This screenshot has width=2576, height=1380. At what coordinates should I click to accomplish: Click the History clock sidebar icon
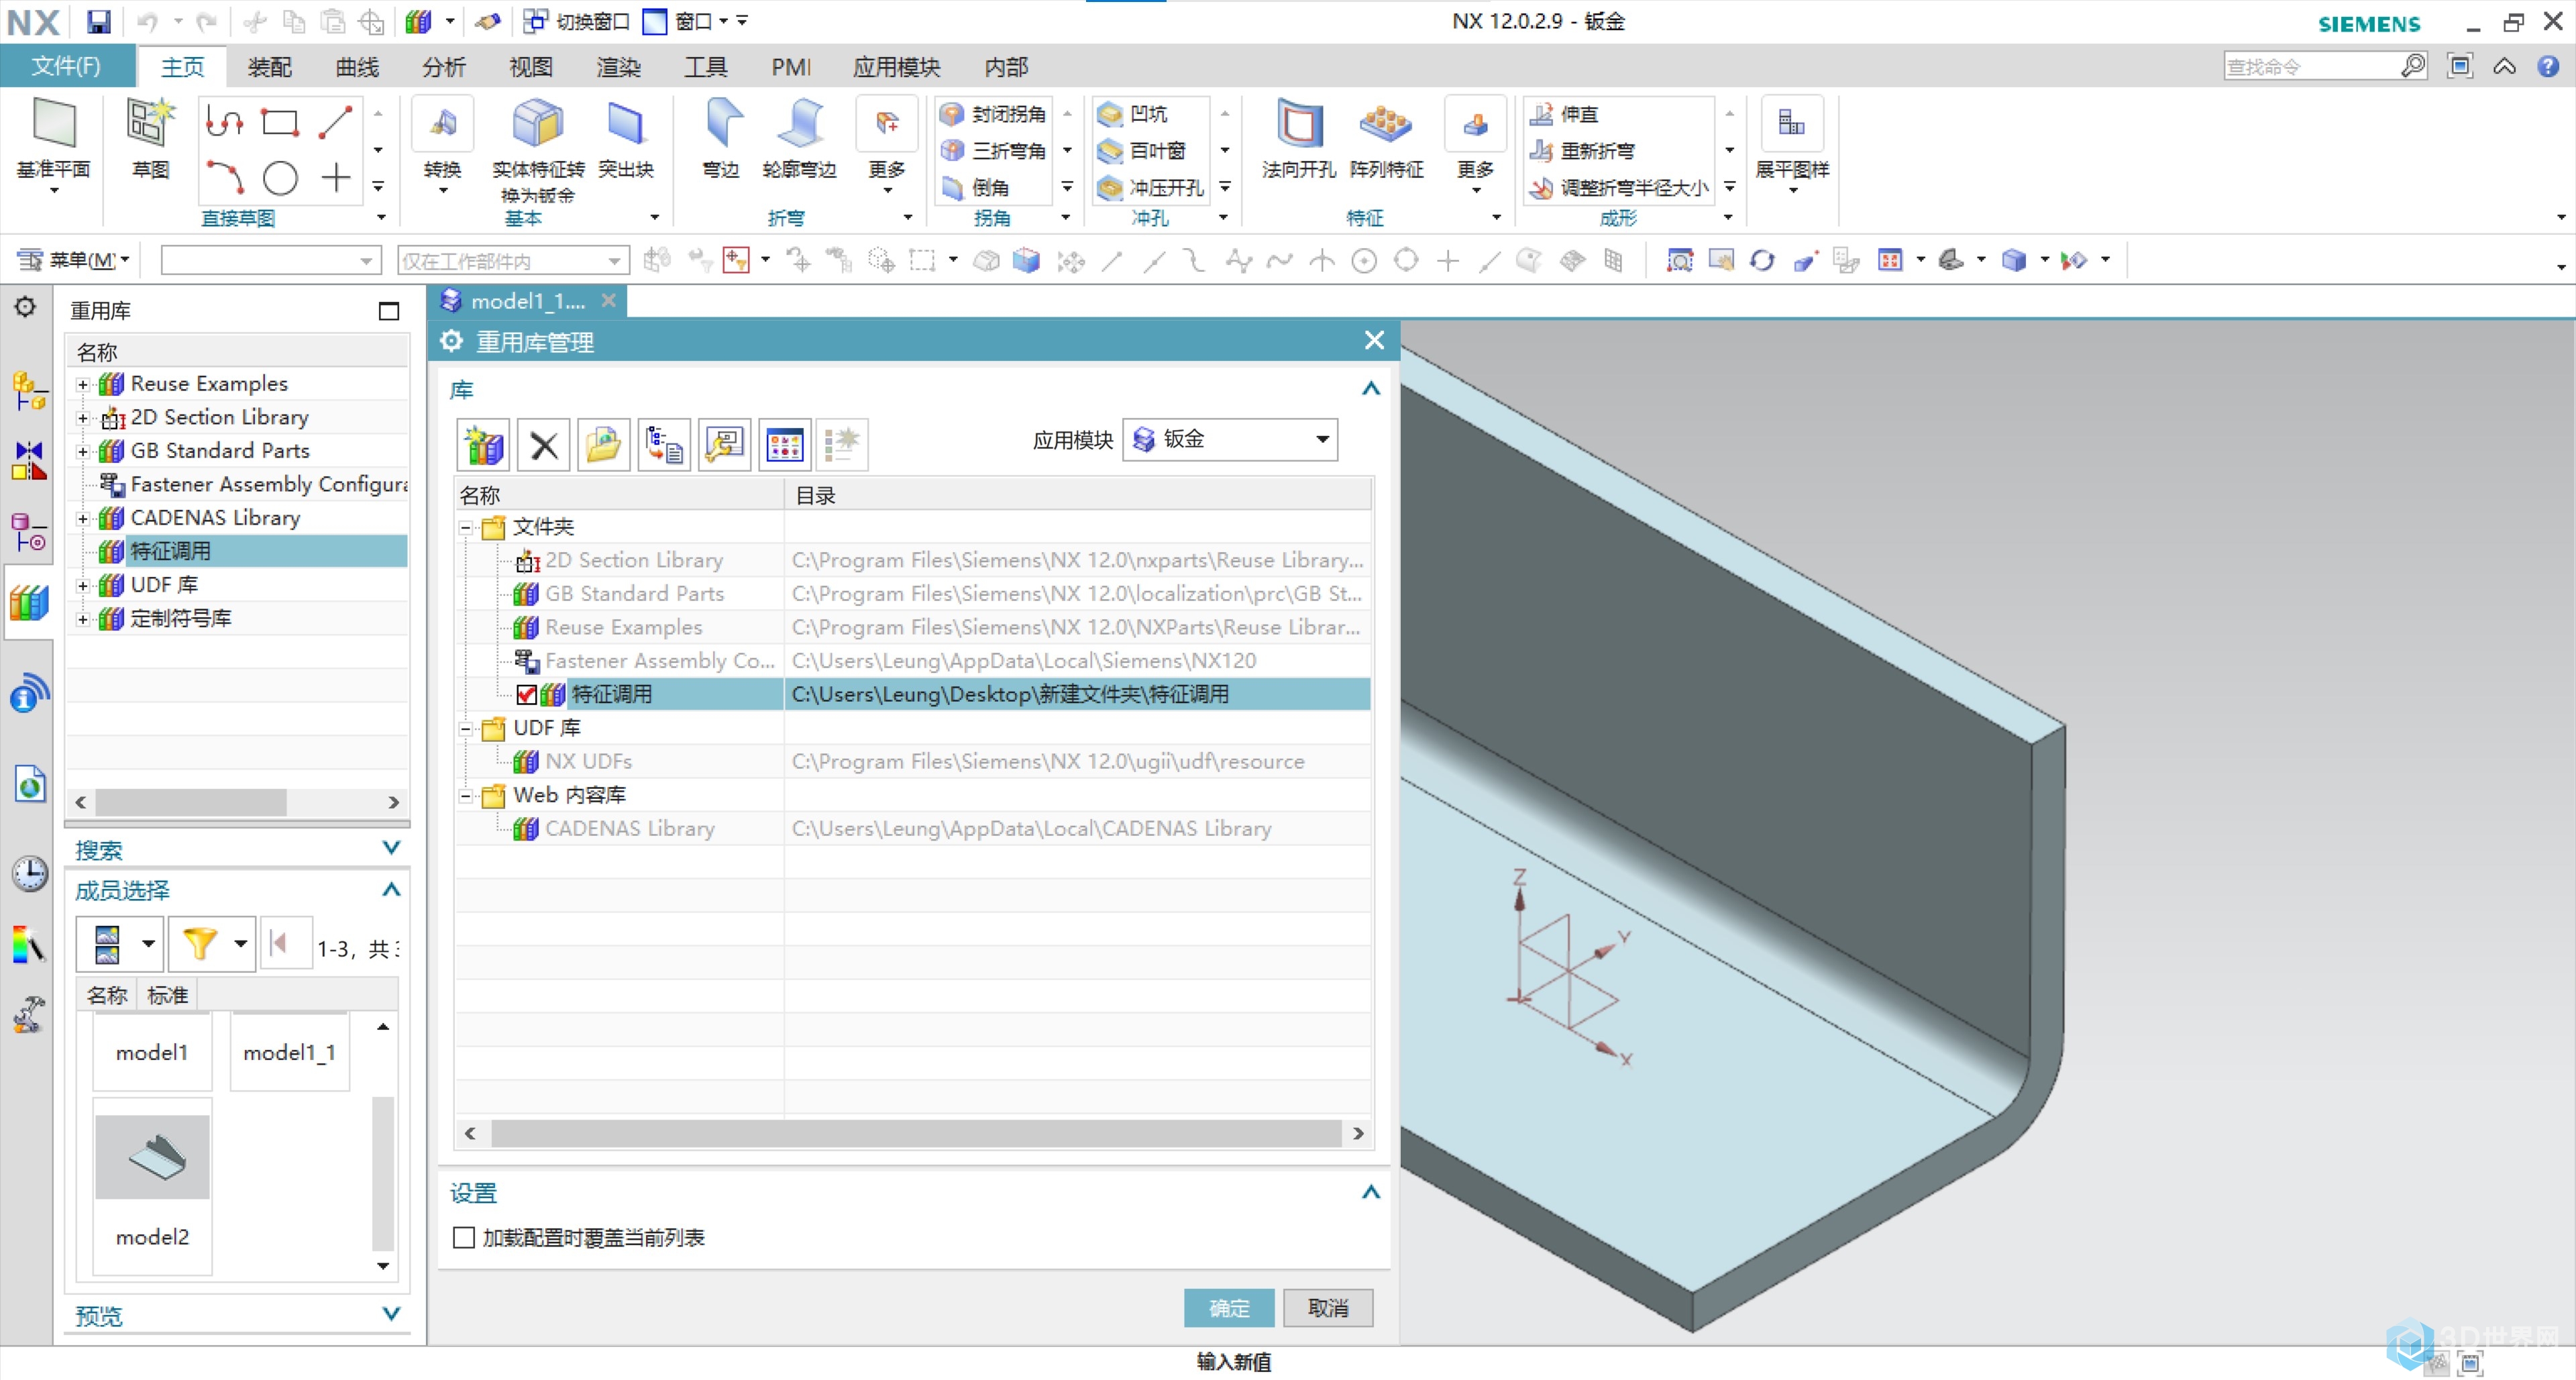click(29, 874)
